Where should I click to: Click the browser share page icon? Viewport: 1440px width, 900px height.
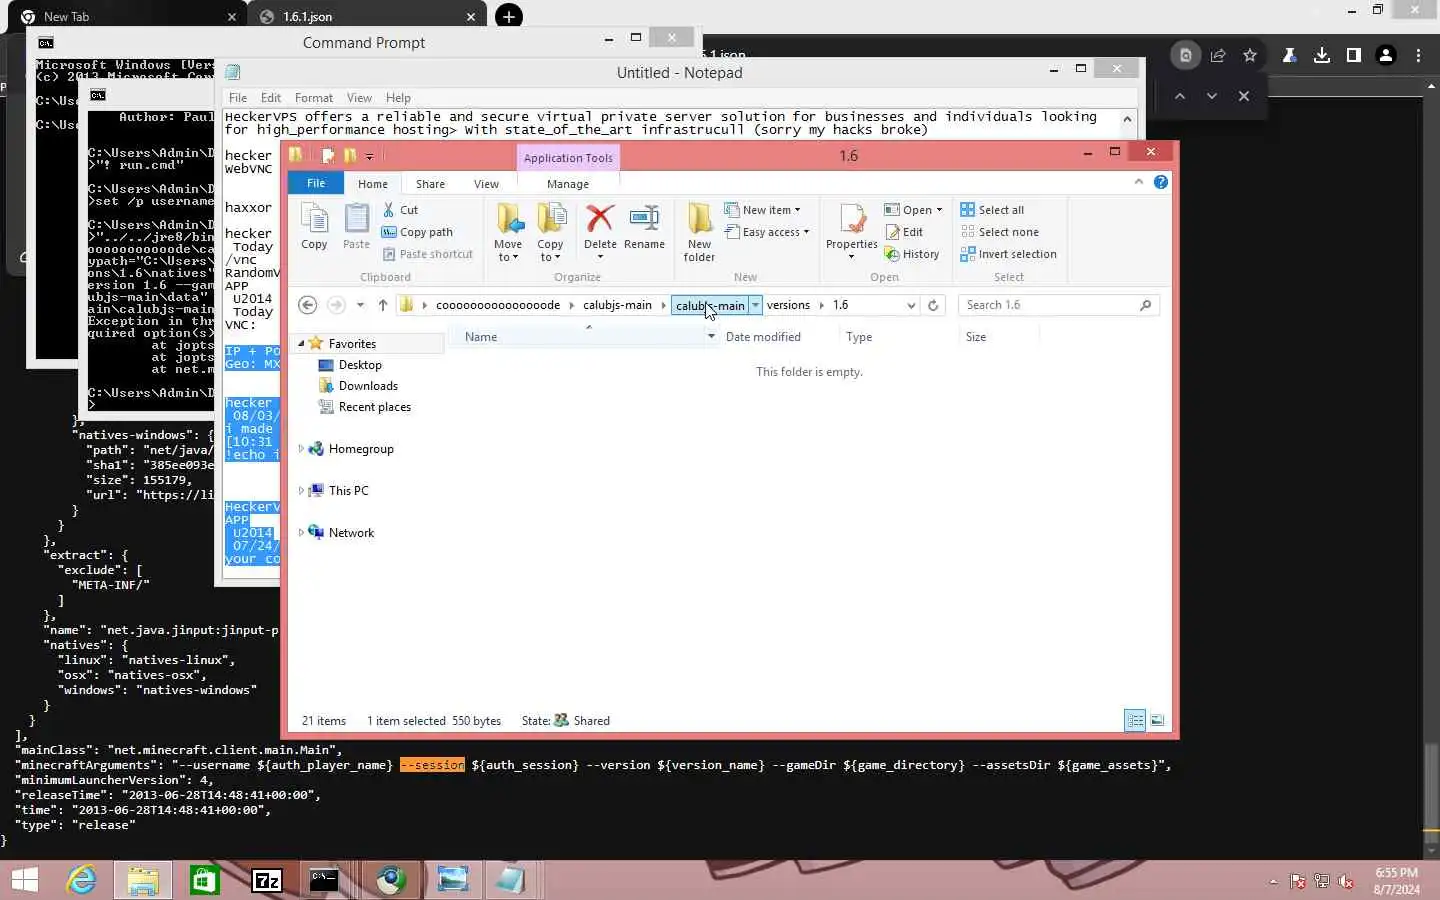coord(1218,56)
